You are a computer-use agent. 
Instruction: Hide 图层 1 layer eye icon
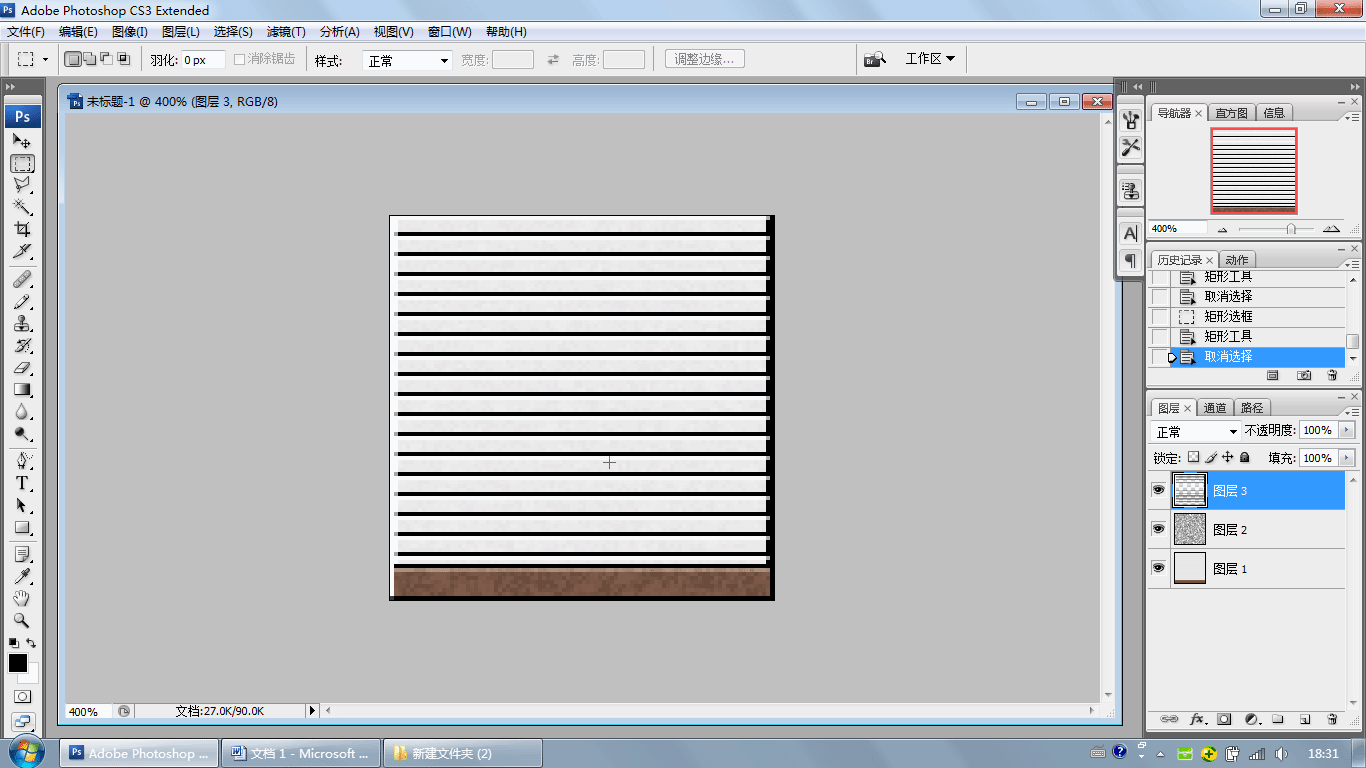tap(1158, 568)
